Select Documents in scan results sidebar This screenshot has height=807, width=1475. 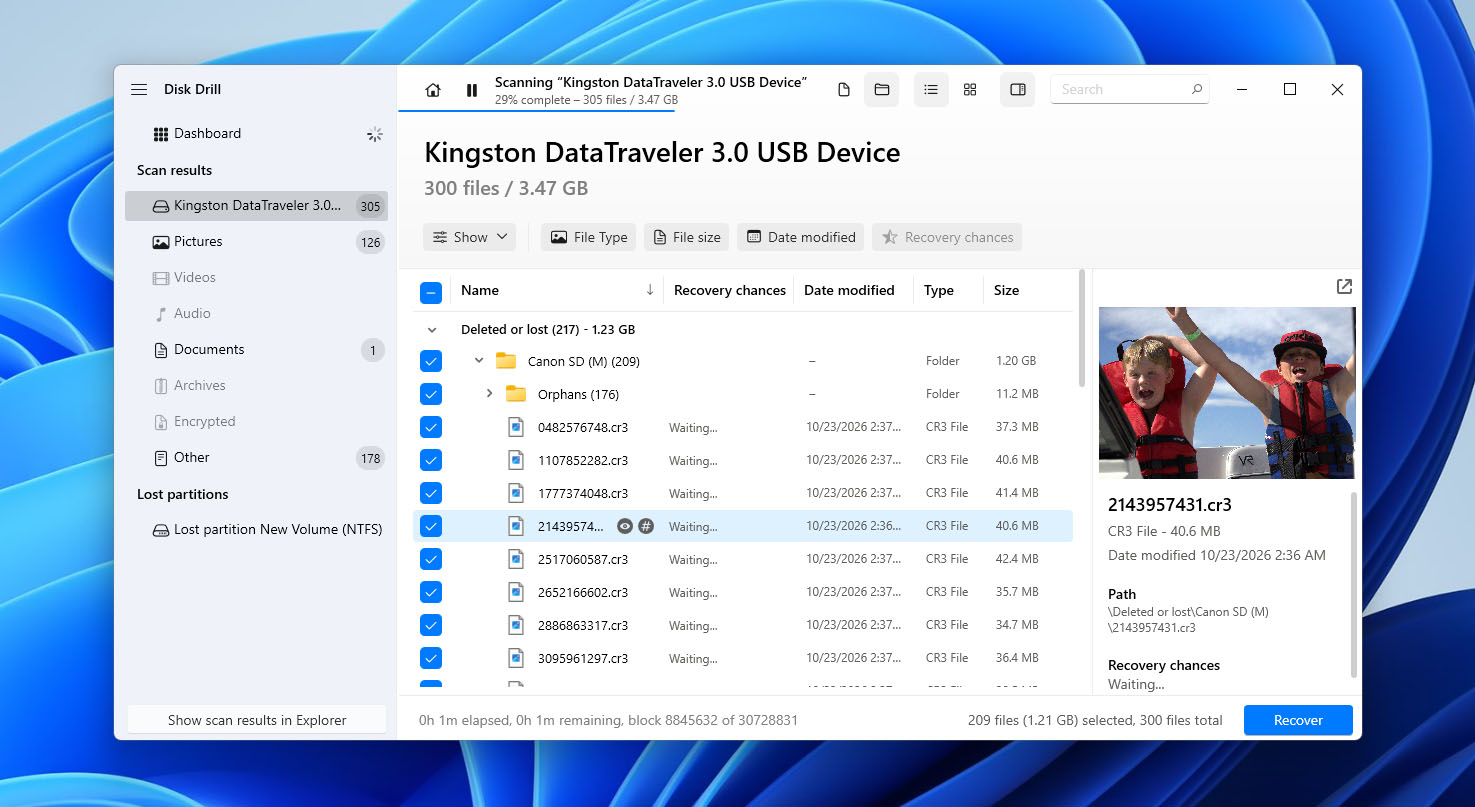coord(256,349)
